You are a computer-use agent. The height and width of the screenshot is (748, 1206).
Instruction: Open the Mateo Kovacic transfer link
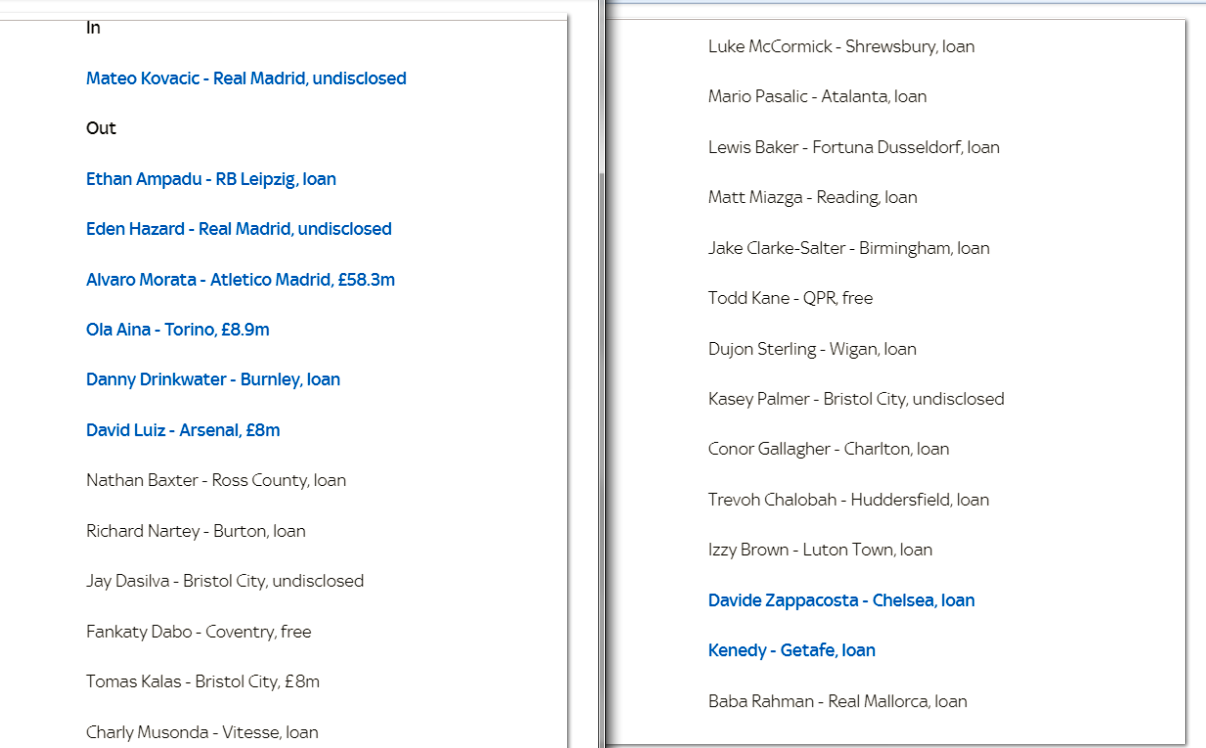pyautogui.click(x=246, y=78)
